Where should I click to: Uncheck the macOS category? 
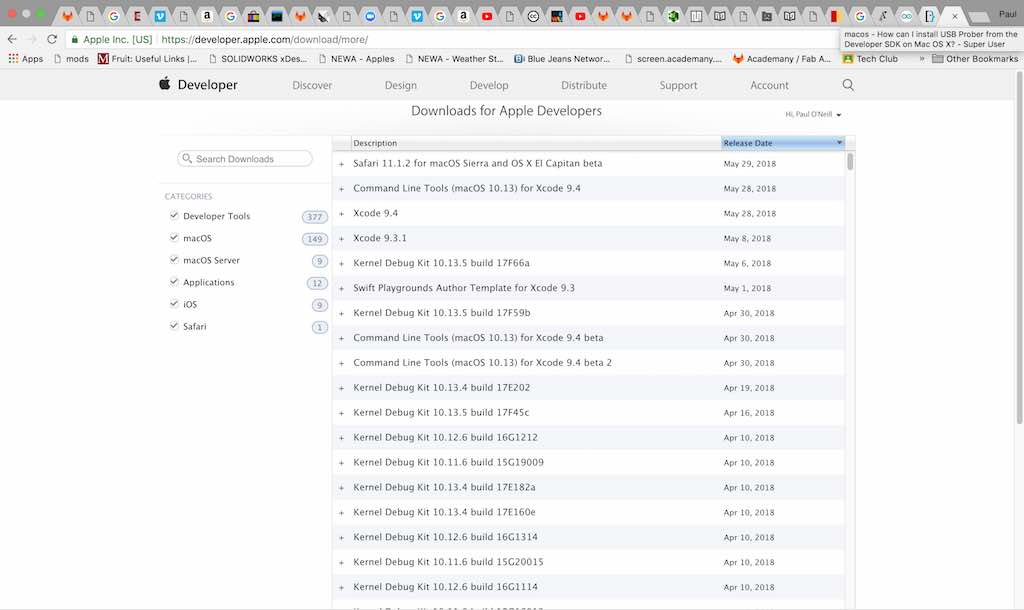pyautogui.click(x=174, y=238)
